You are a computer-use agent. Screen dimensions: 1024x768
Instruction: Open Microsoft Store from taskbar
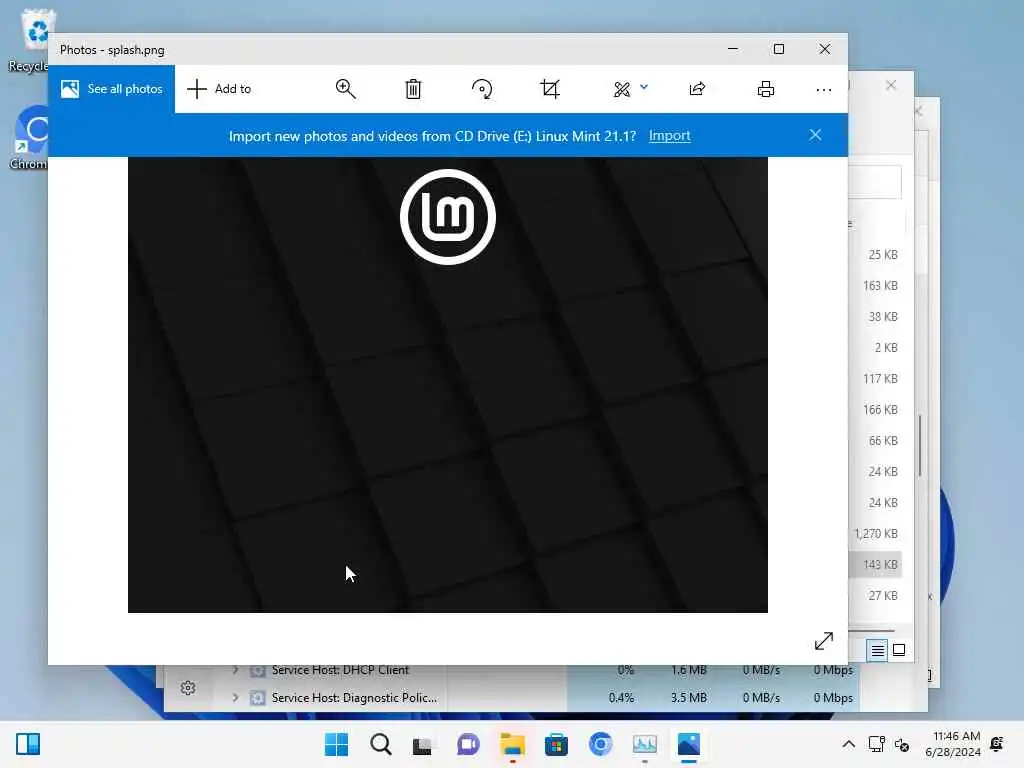556,744
